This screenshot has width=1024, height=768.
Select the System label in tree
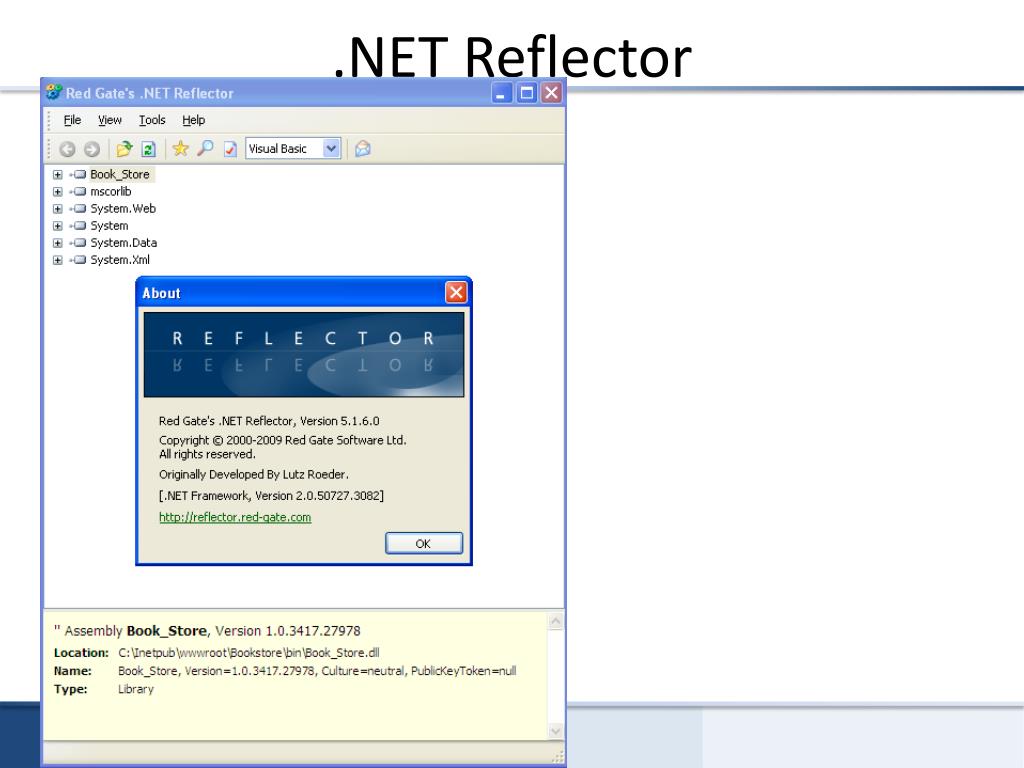pos(109,225)
